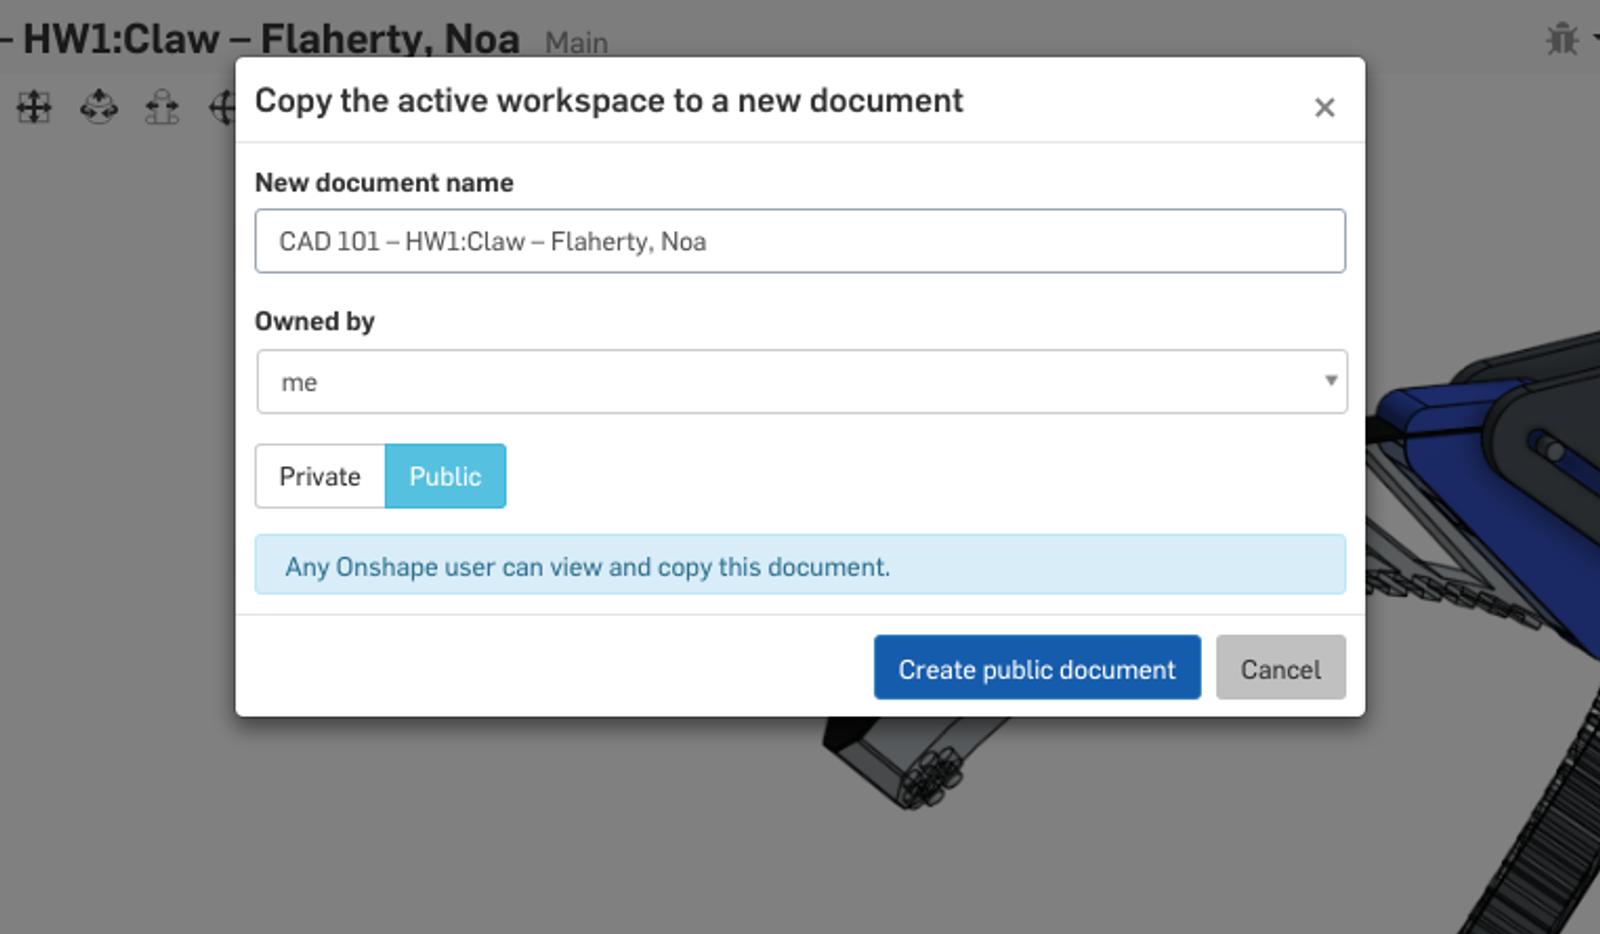Click the "Owned by" field label
The height and width of the screenshot is (934, 1600).
[x=314, y=321]
